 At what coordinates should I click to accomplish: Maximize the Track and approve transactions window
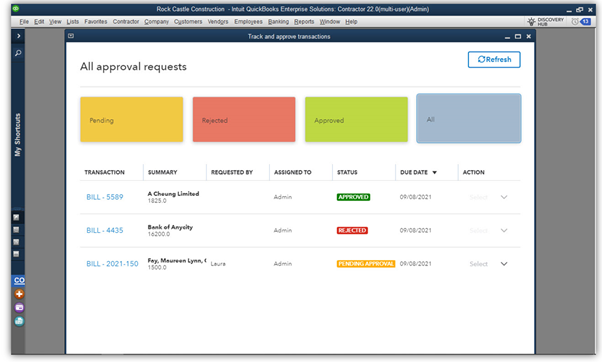[x=518, y=36]
